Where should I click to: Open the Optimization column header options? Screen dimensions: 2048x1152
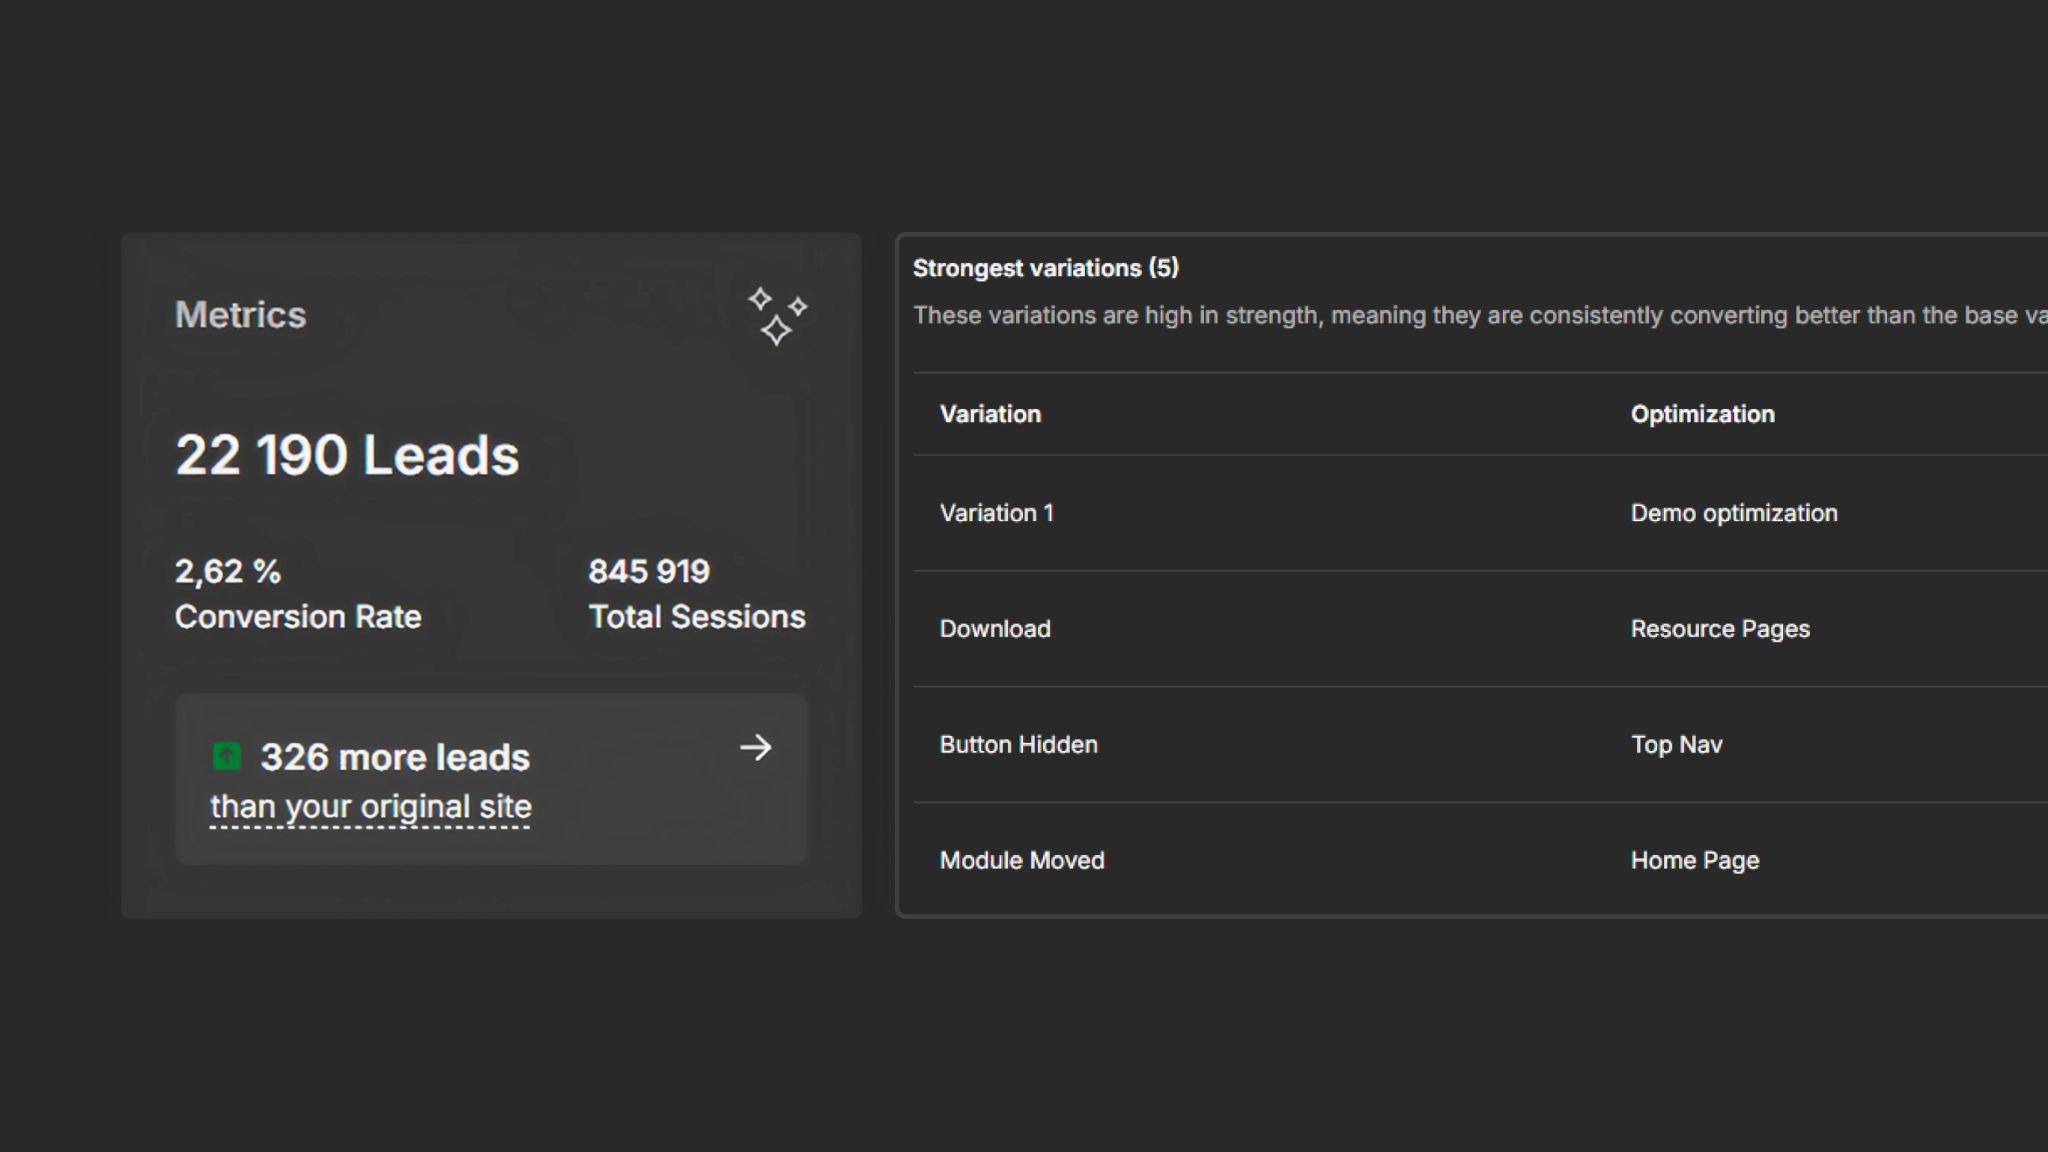point(1702,413)
